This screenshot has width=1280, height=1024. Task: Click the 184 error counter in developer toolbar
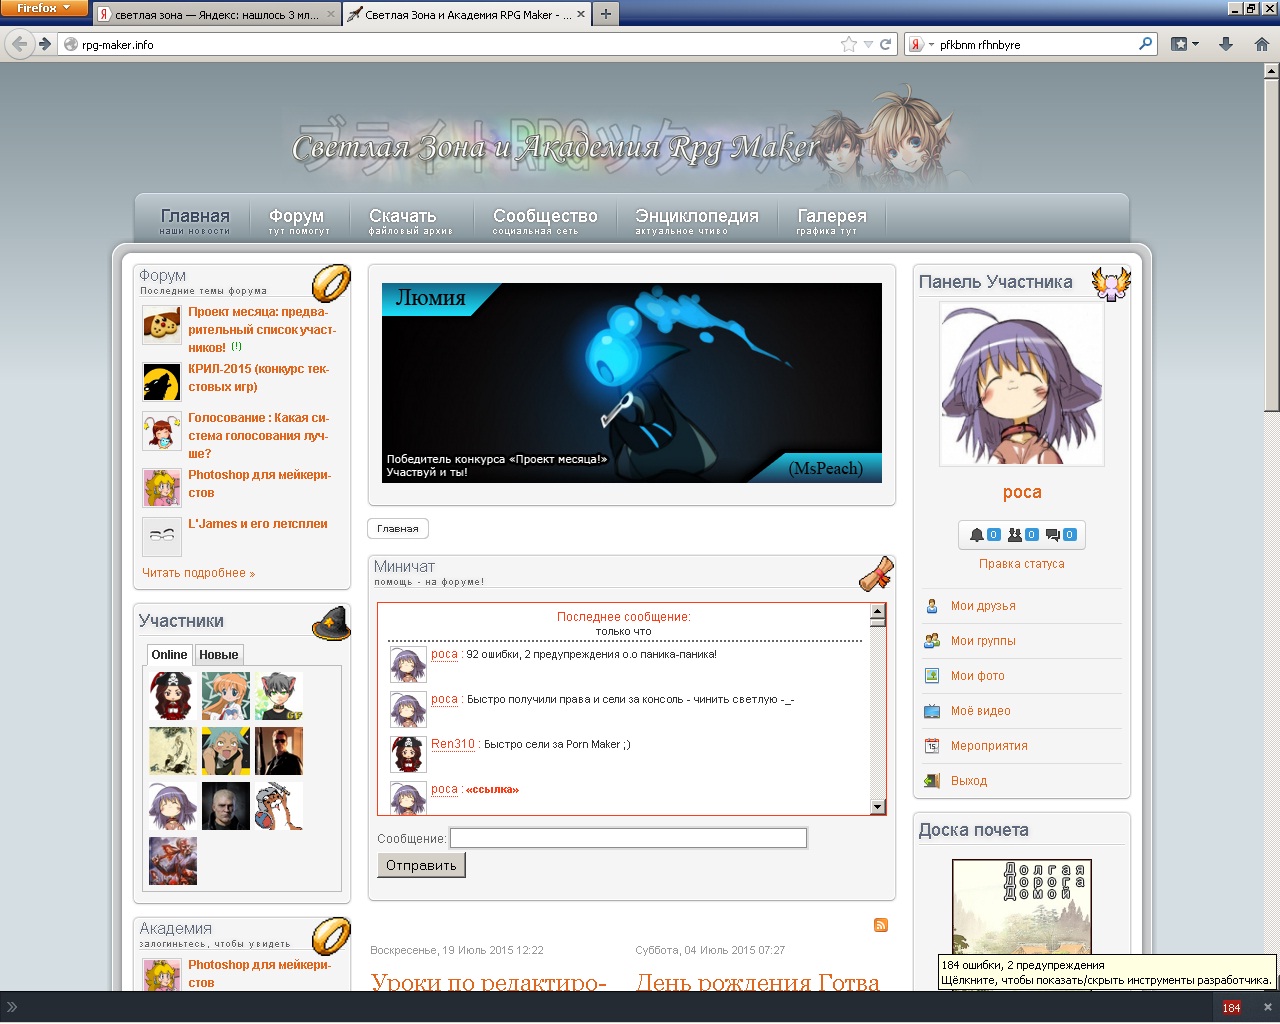[1231, 1007]
